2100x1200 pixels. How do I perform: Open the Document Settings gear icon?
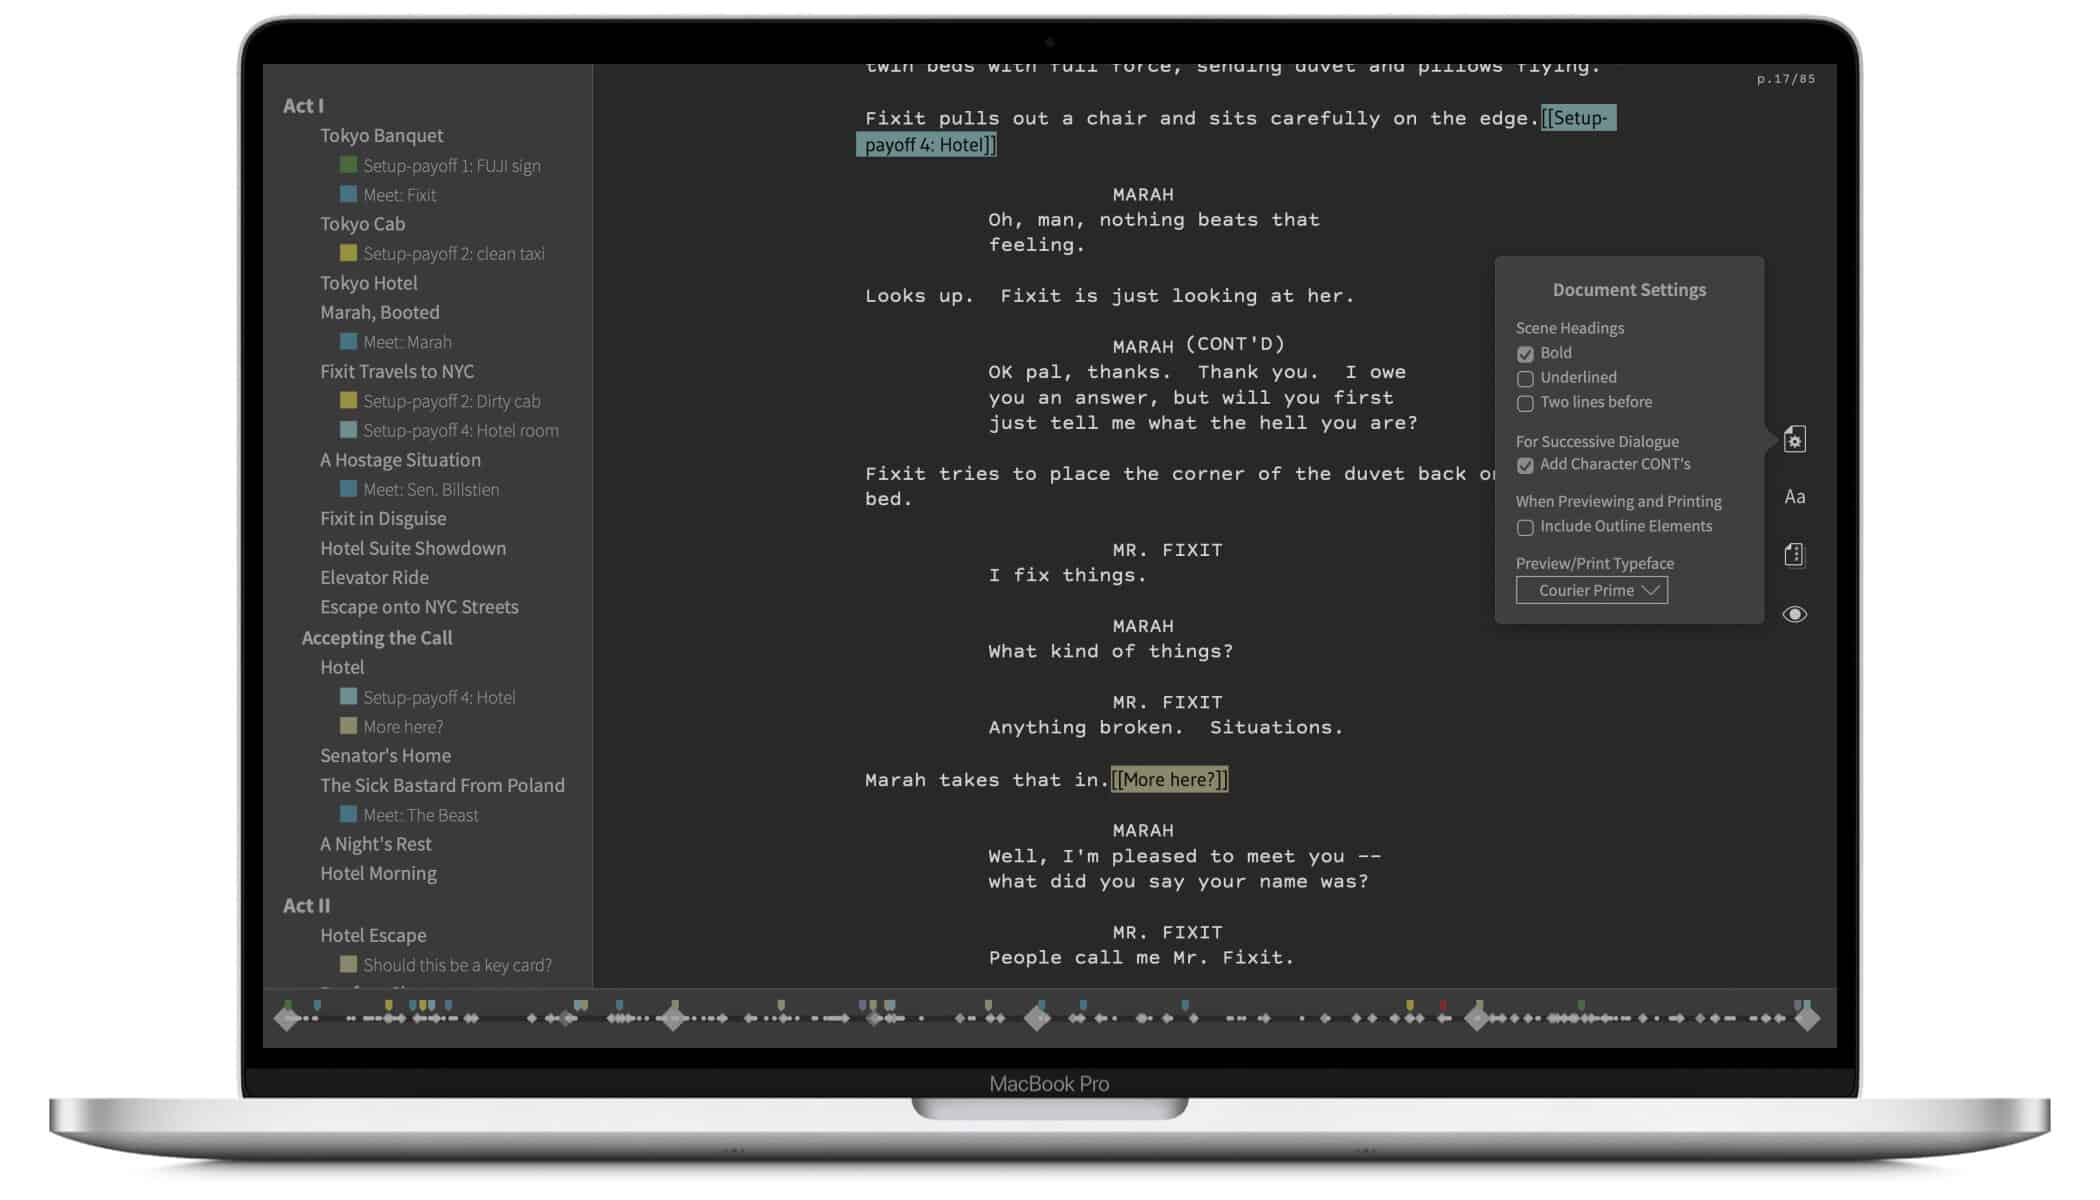click(1794, 440)
